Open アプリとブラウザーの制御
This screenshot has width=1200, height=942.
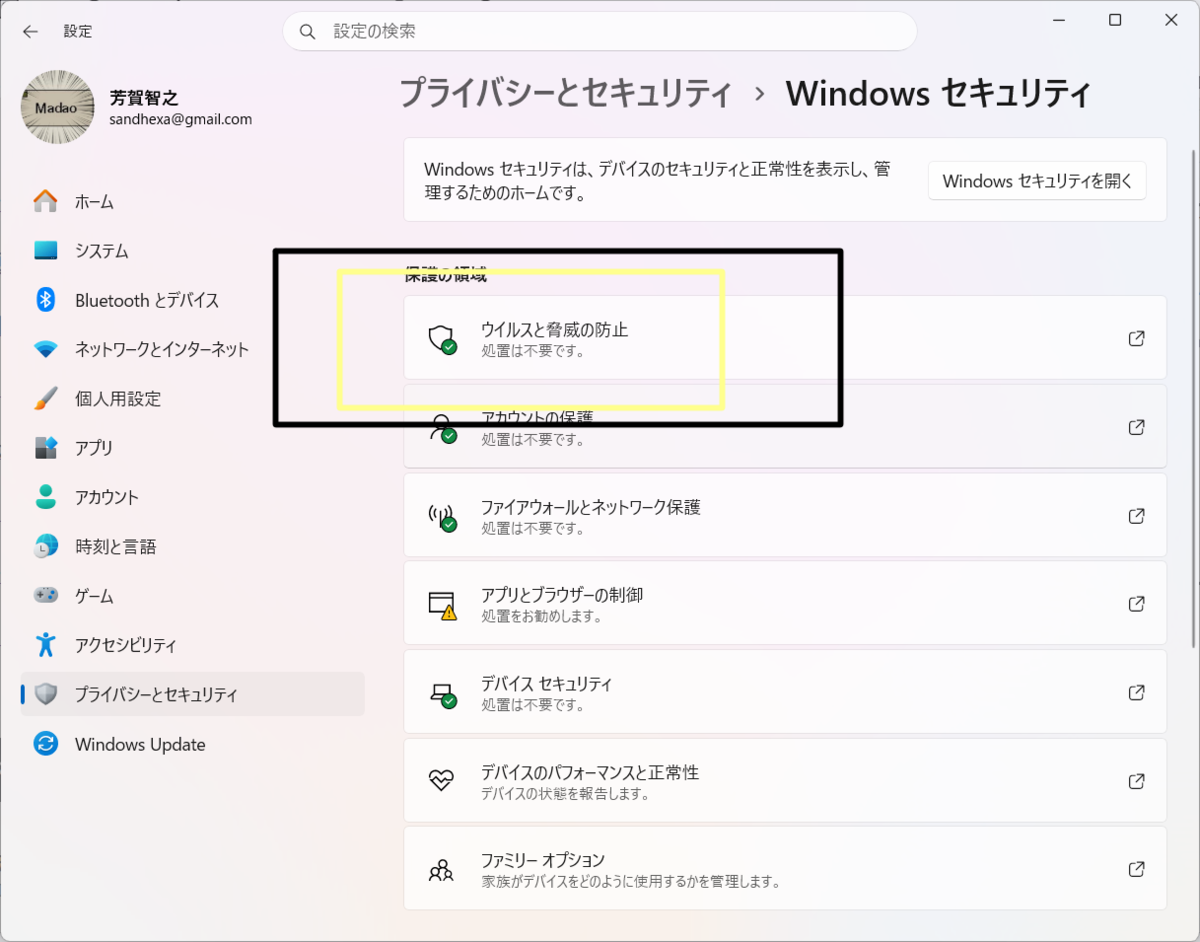[x=785, y=603]
